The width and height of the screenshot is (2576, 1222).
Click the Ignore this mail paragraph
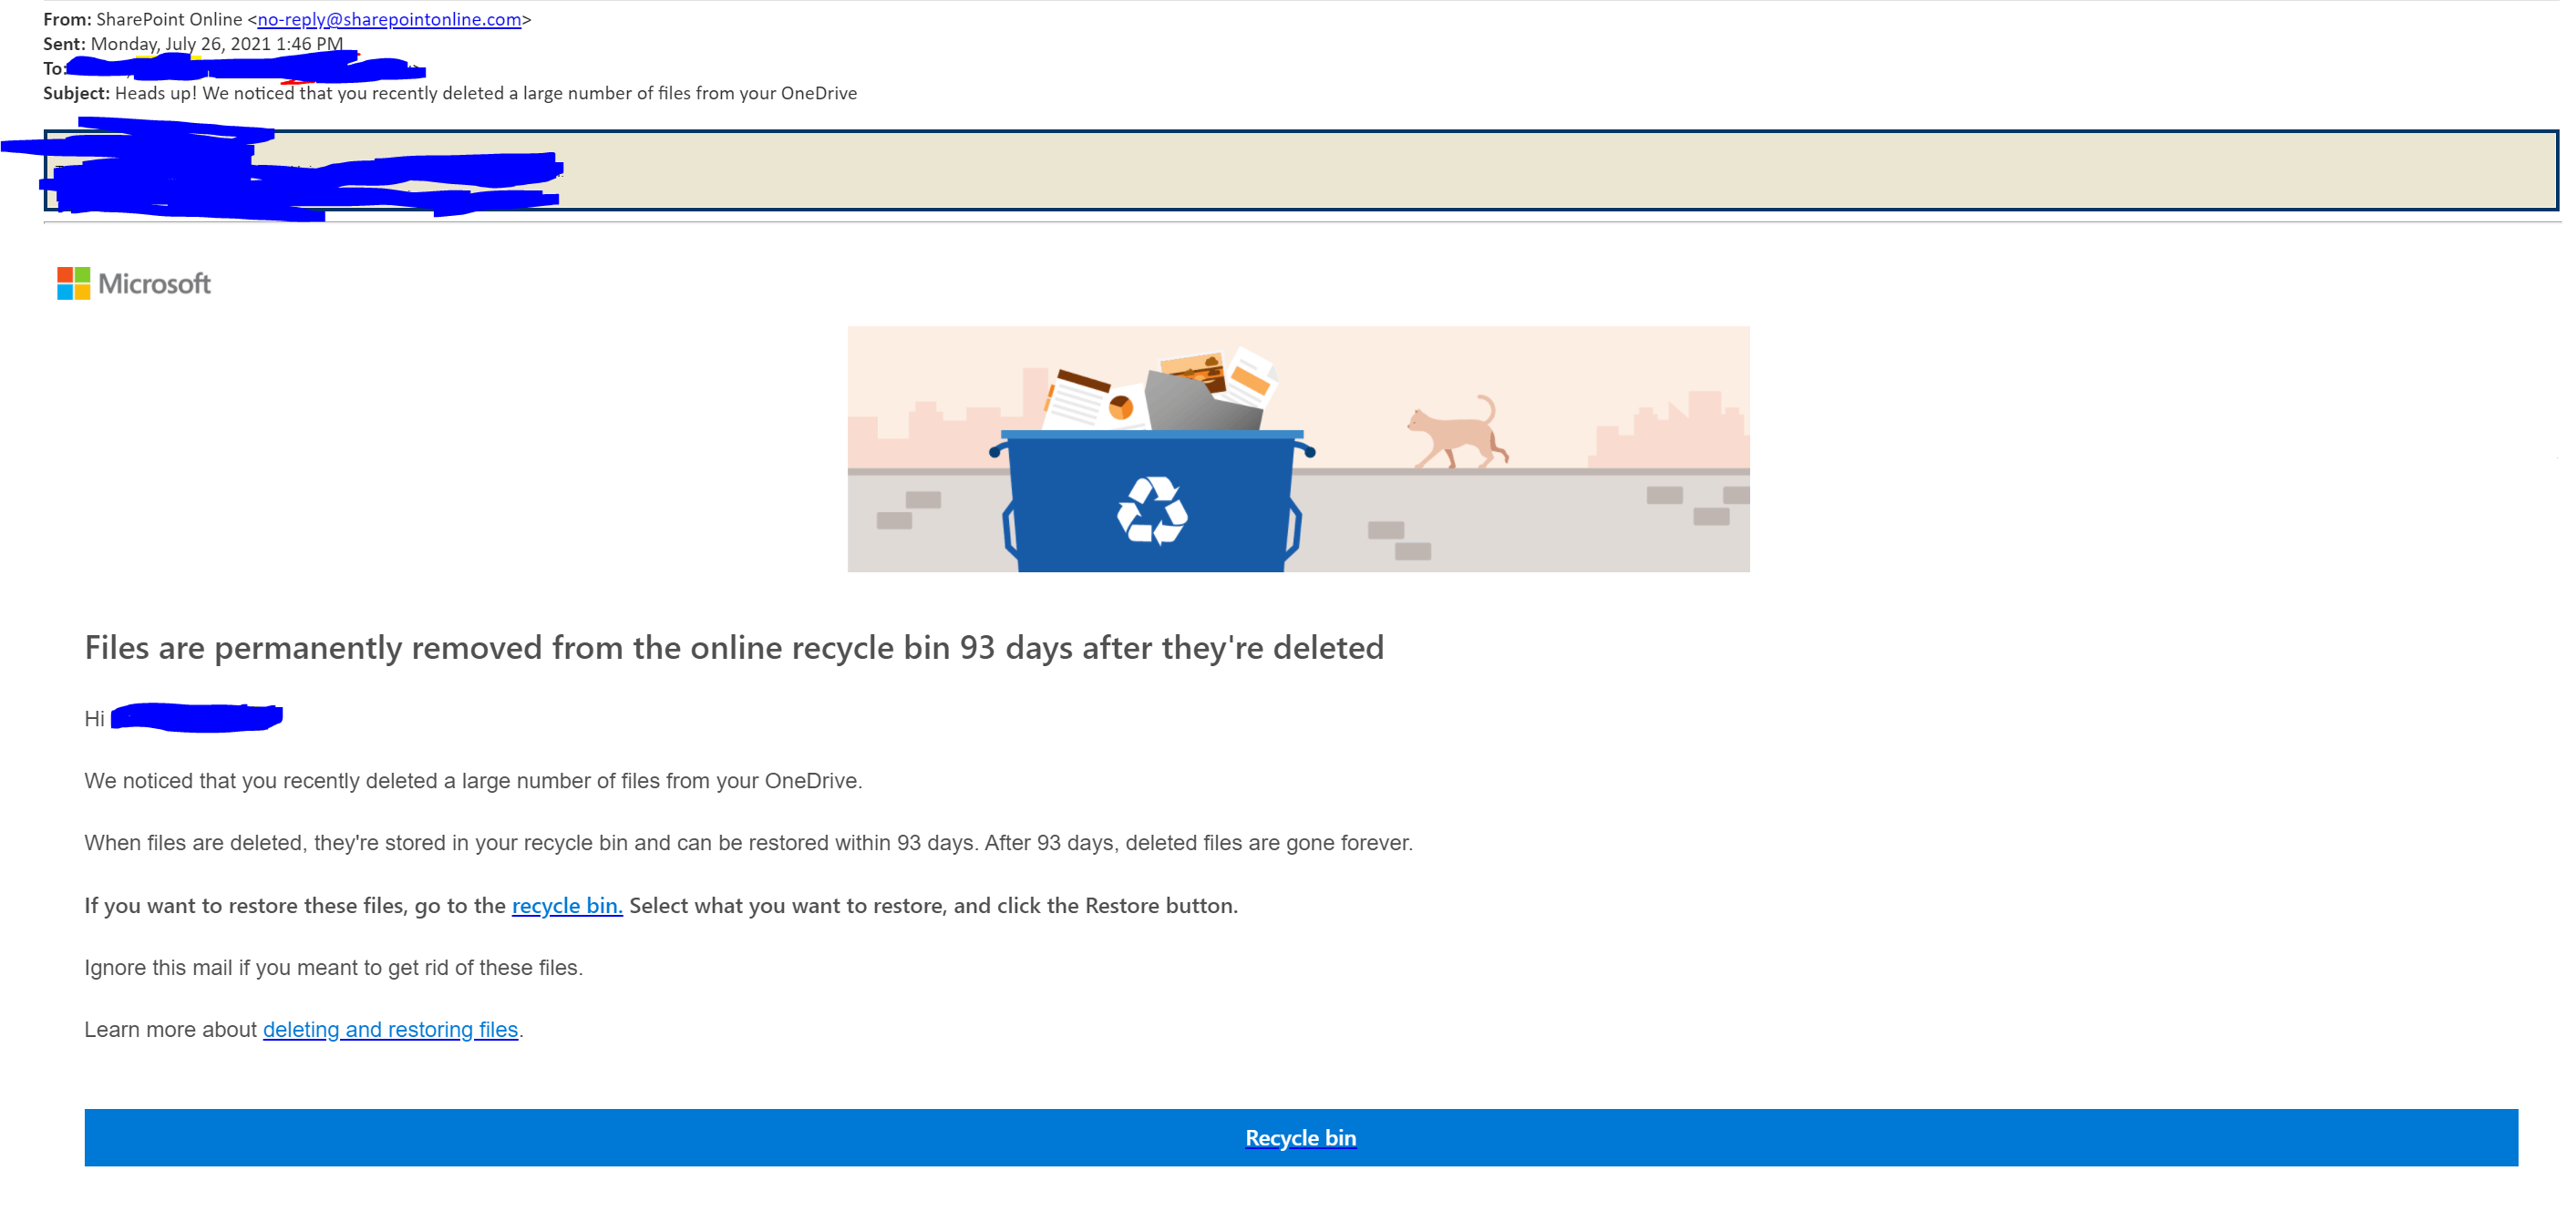(x=333, y=967)
